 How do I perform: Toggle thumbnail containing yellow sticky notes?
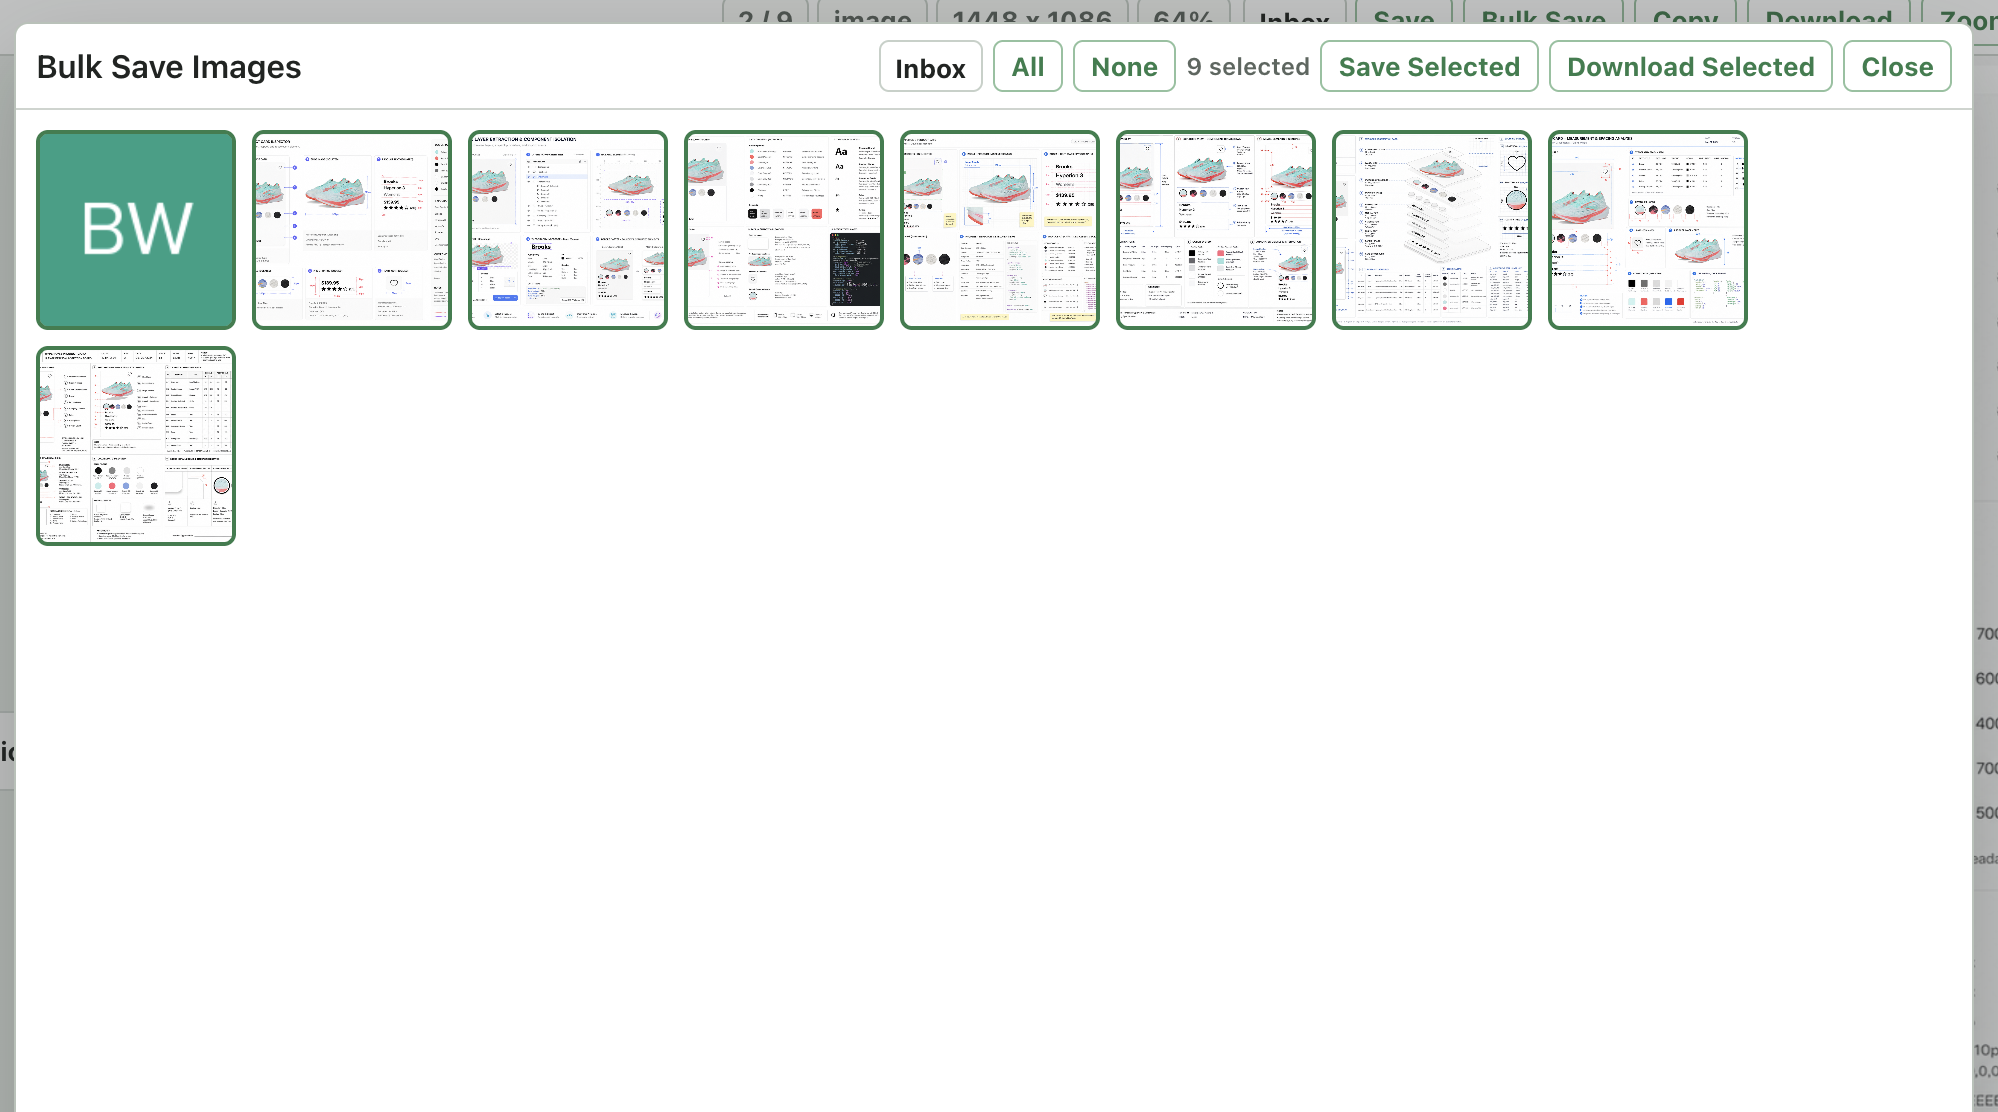point(1000,230)
